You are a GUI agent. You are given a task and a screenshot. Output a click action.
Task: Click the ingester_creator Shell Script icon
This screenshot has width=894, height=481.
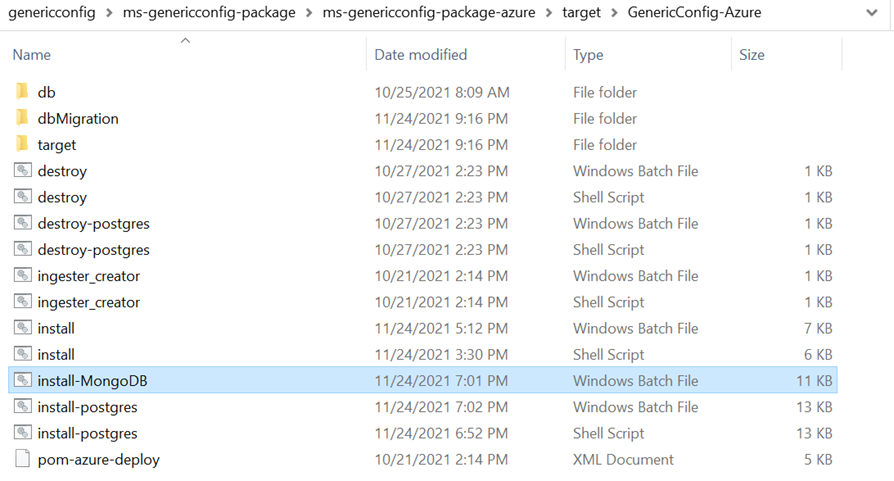point(23,302)
